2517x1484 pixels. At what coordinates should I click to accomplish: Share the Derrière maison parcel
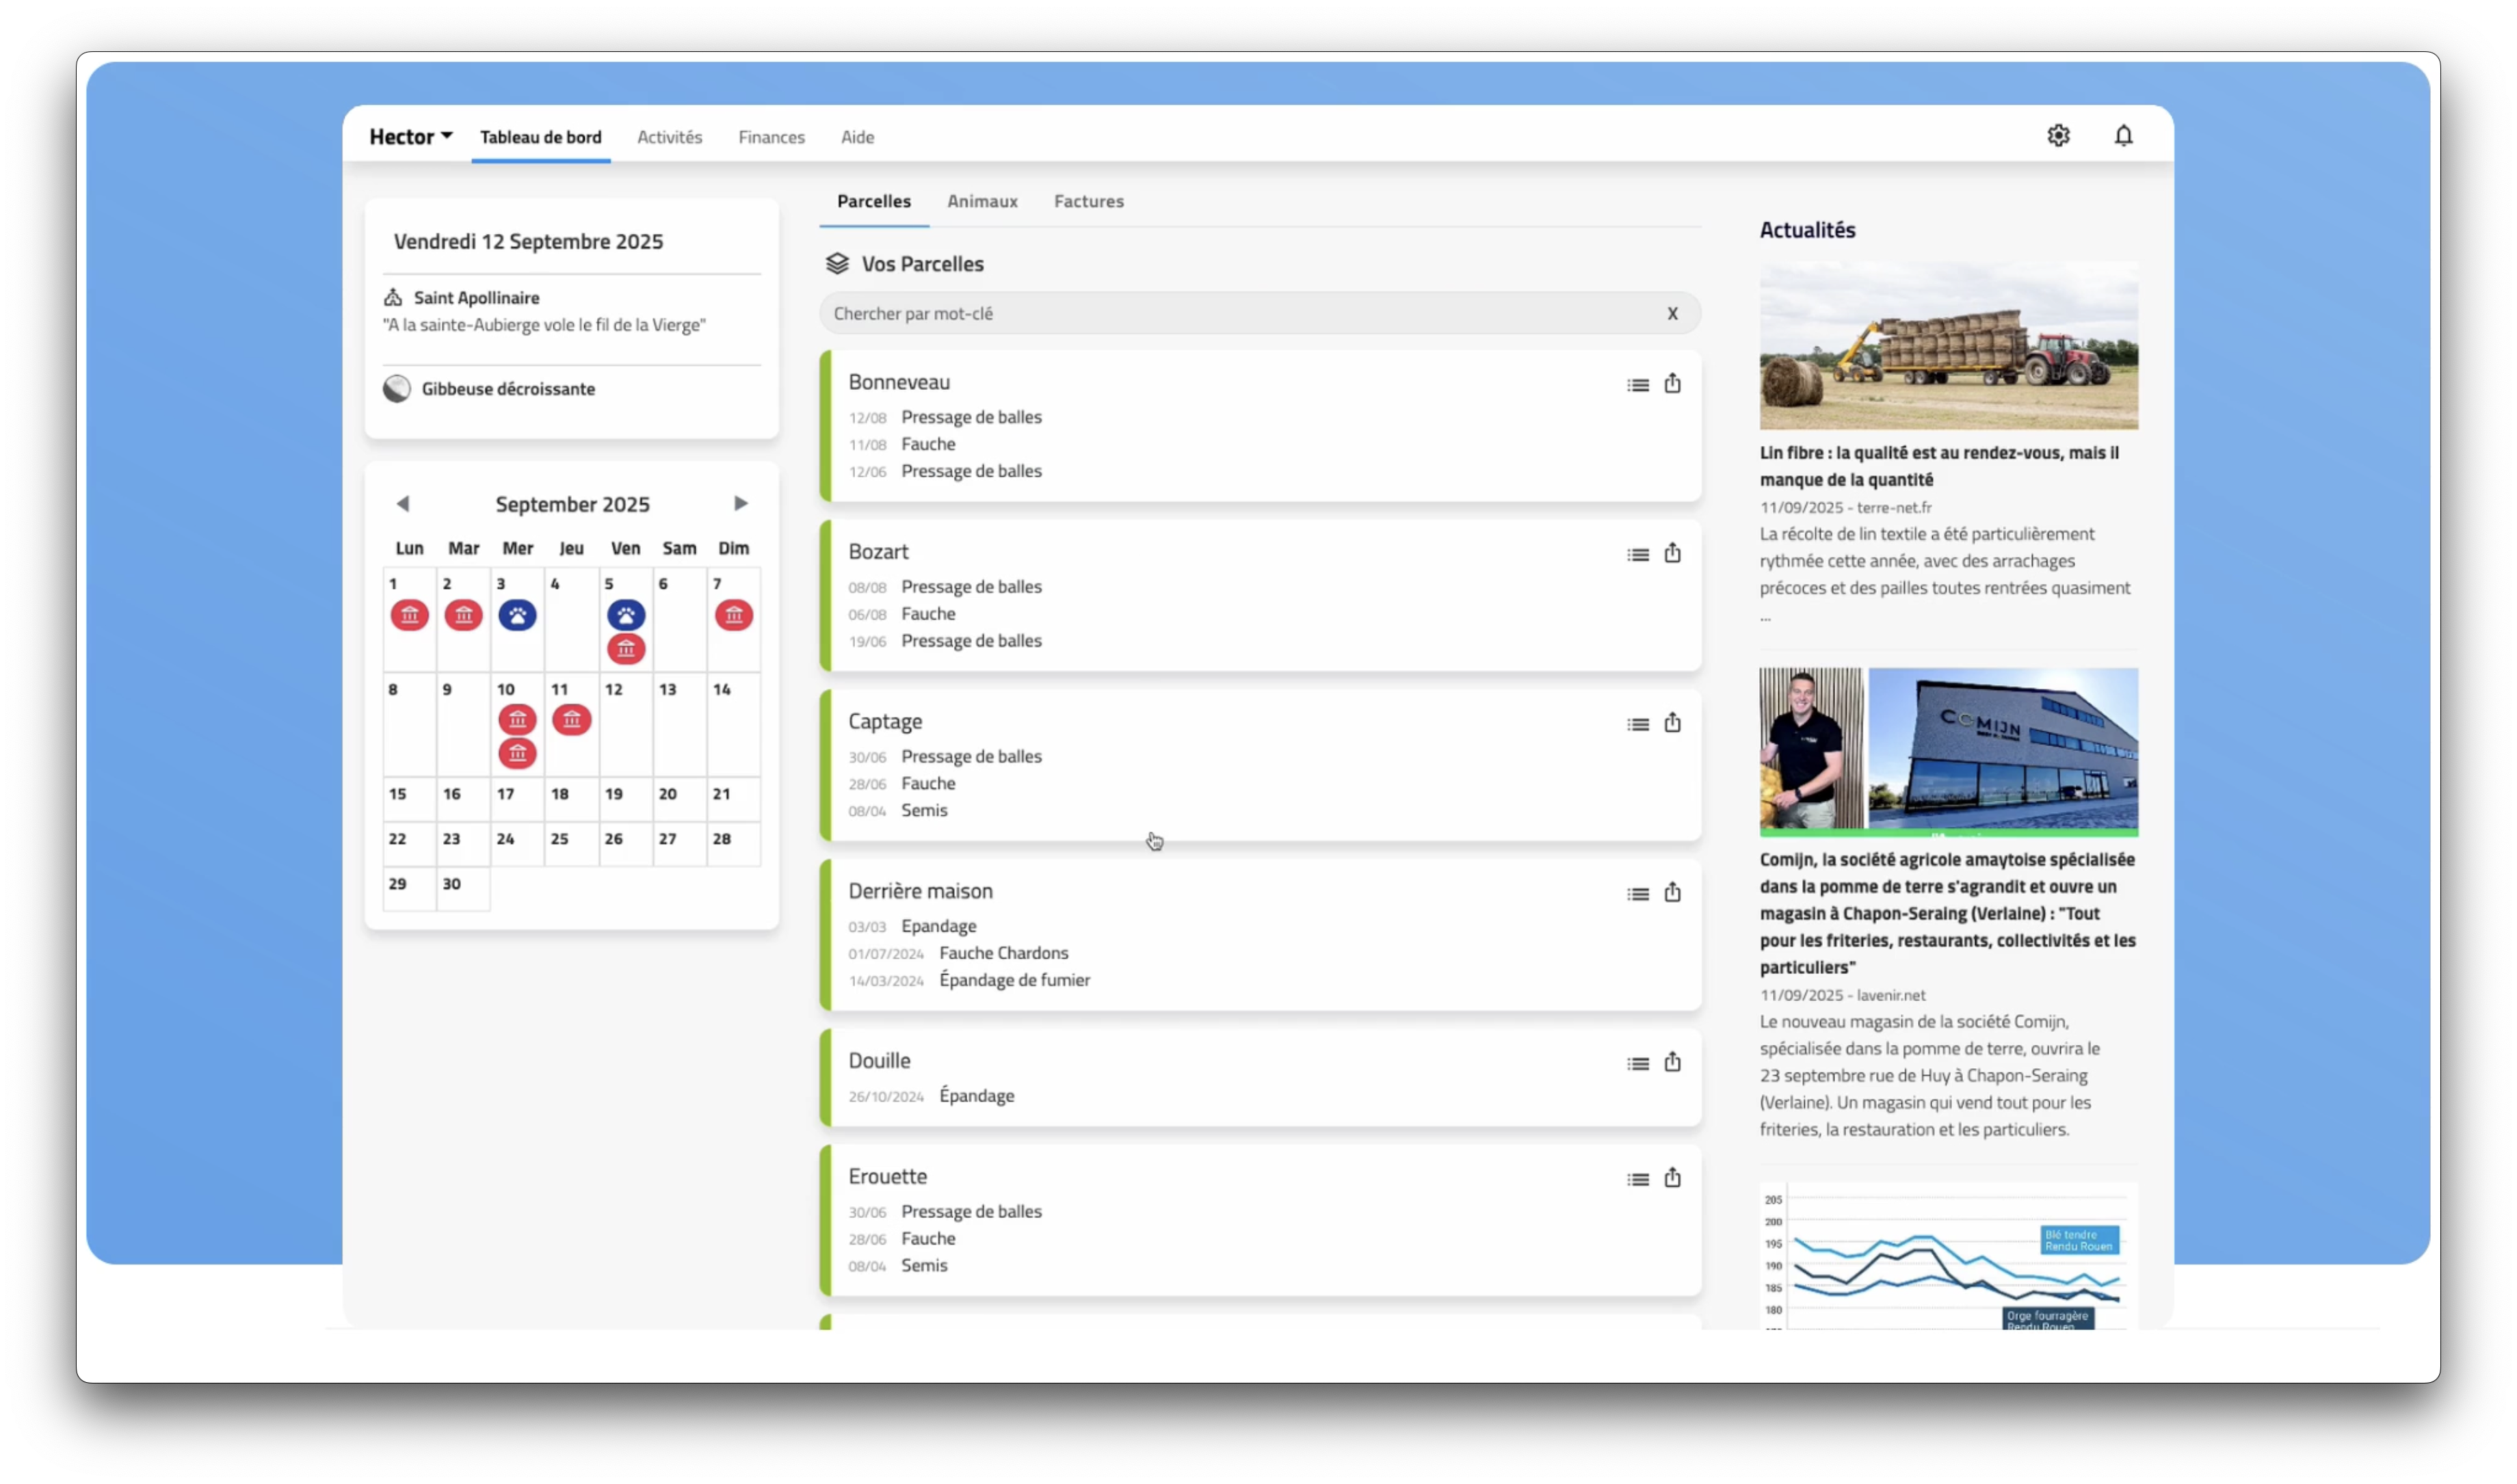point(1672,893)
